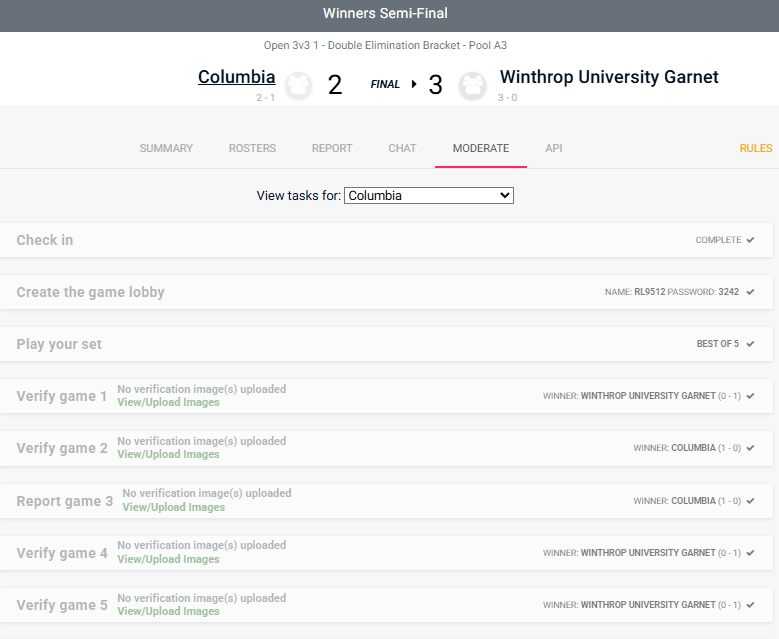Expand the Report game 3 task
This screenshot has width=779, height=639.
pos(387,501)
